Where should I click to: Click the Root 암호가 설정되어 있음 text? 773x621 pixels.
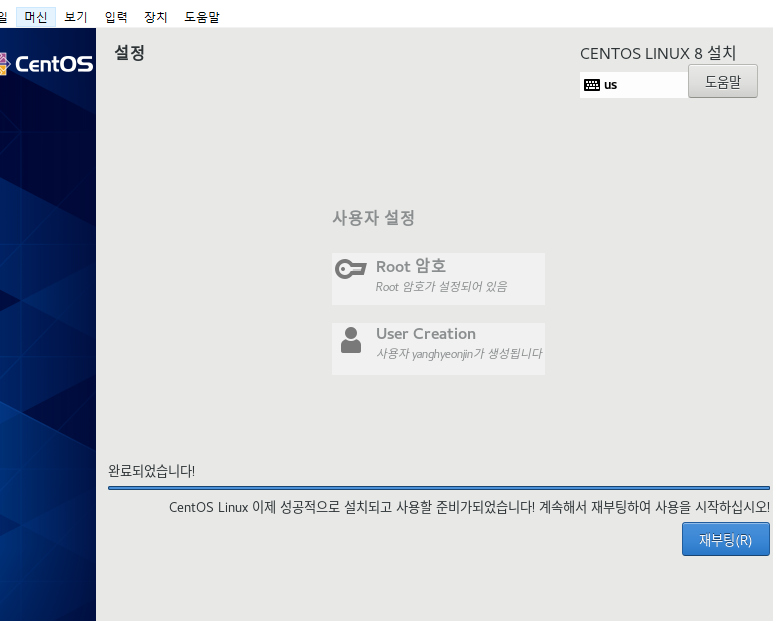(x=441, y=287)
